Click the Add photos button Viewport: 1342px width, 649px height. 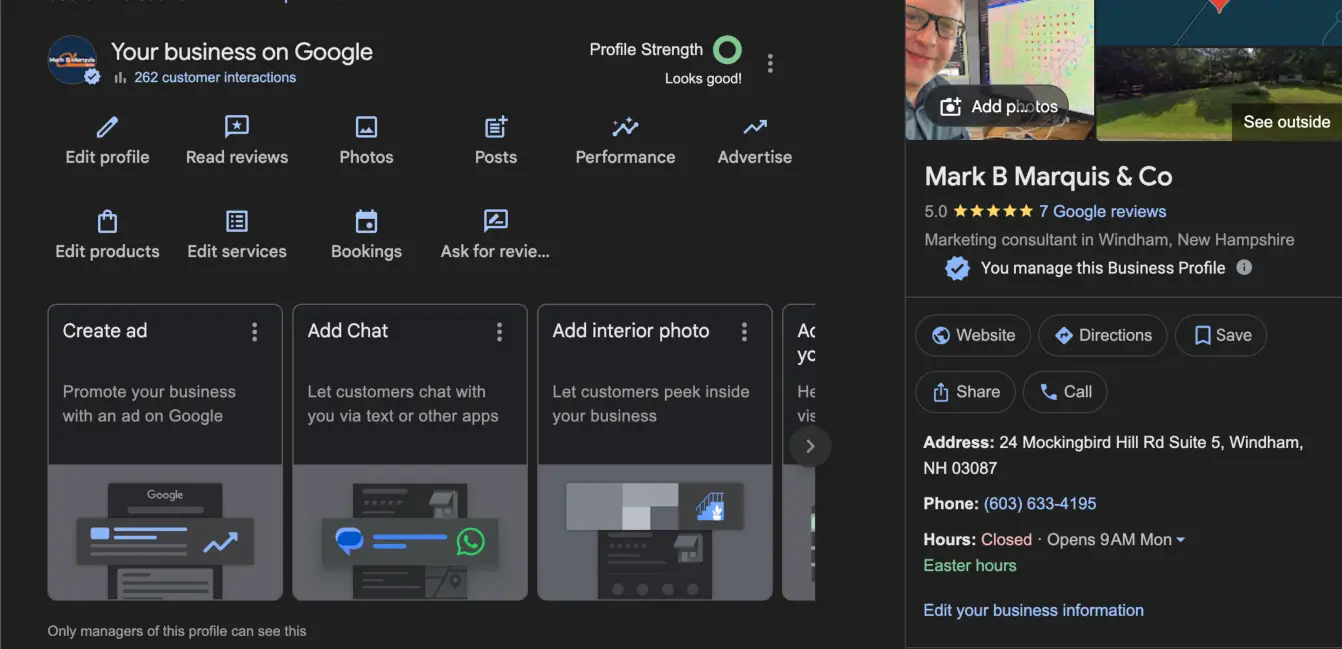click(998, 107)
